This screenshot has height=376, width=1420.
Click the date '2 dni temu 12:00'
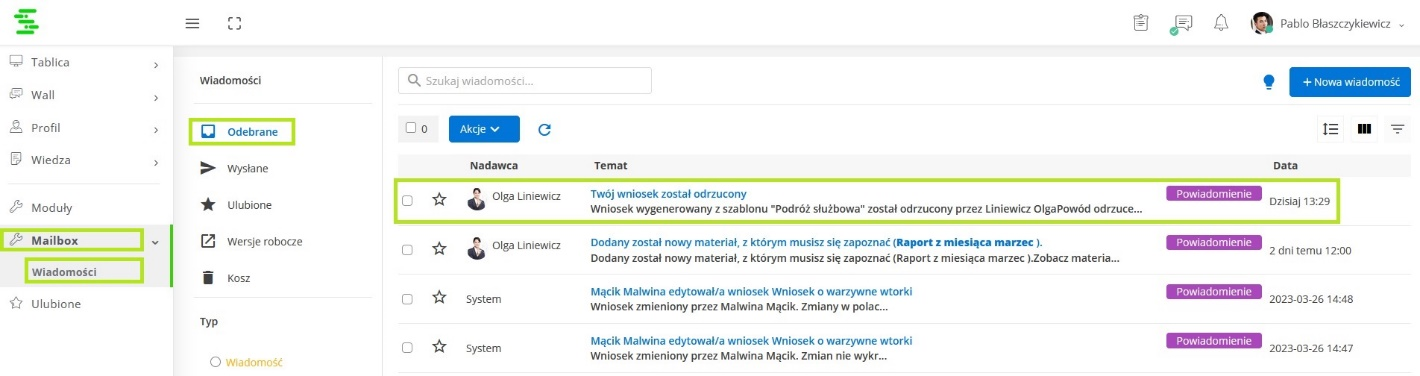coord(1311,250)
